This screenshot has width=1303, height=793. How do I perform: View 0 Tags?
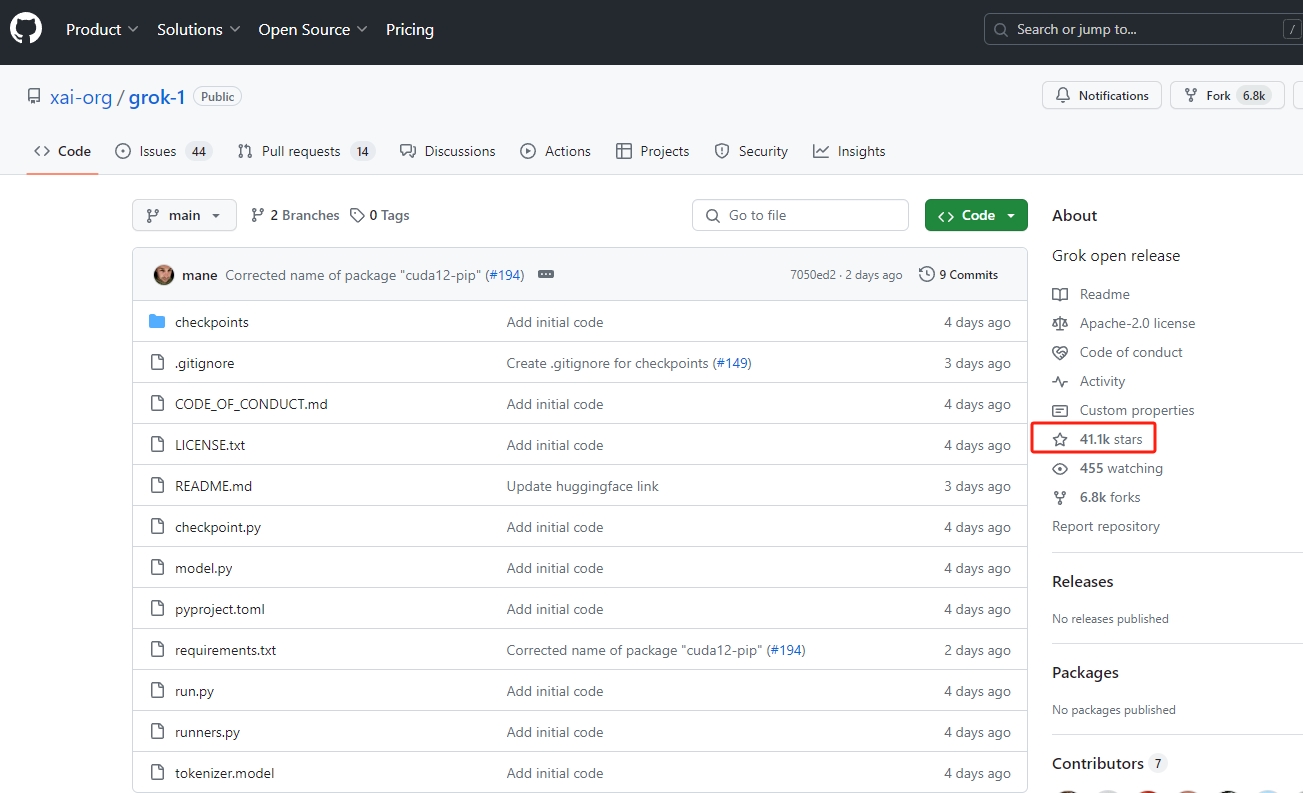pos(380,215)
